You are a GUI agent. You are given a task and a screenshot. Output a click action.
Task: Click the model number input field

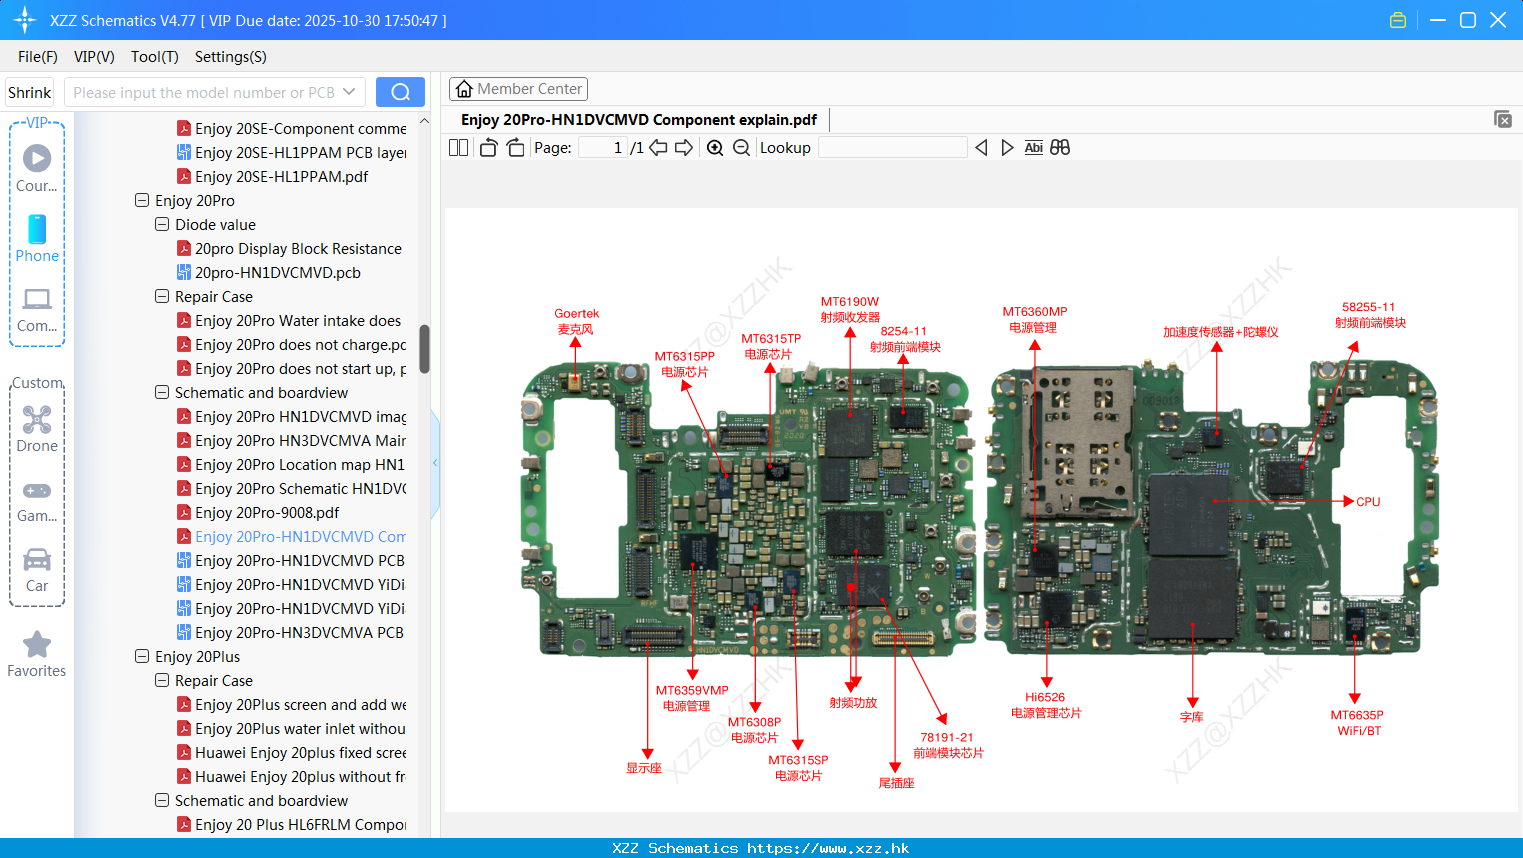(x=204, y=92)
